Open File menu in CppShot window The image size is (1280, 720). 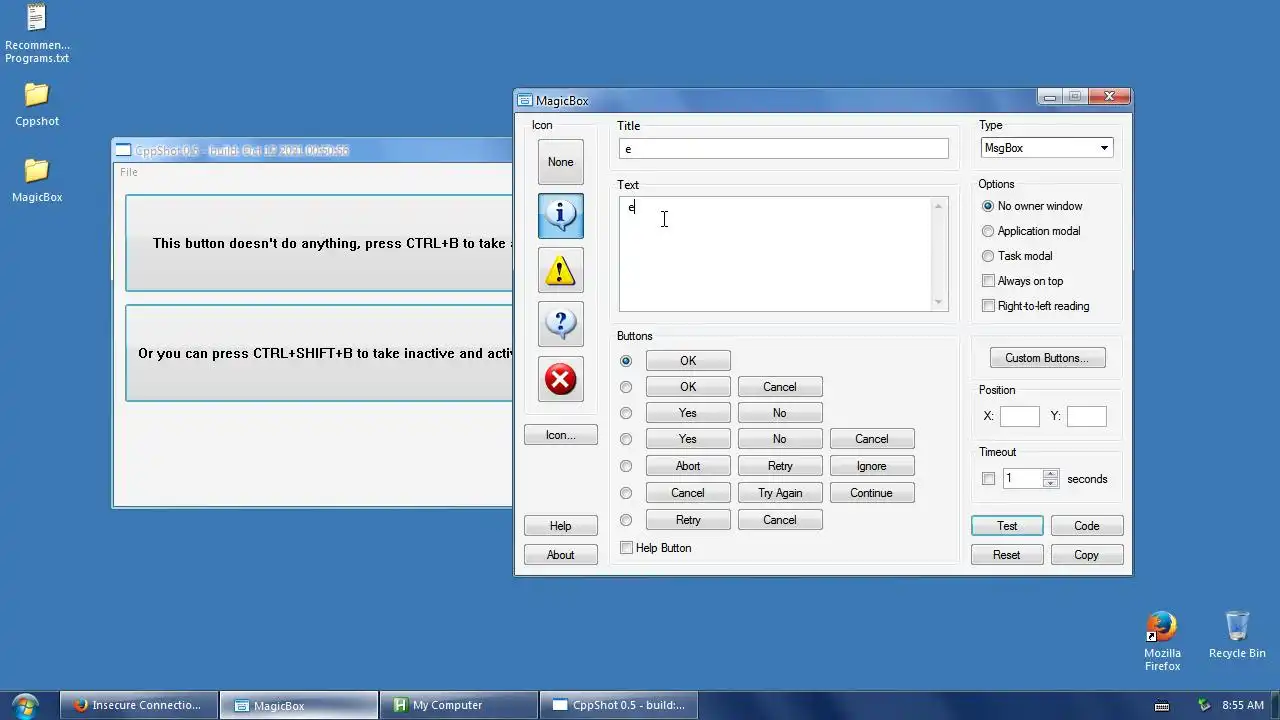click(129, 172)
